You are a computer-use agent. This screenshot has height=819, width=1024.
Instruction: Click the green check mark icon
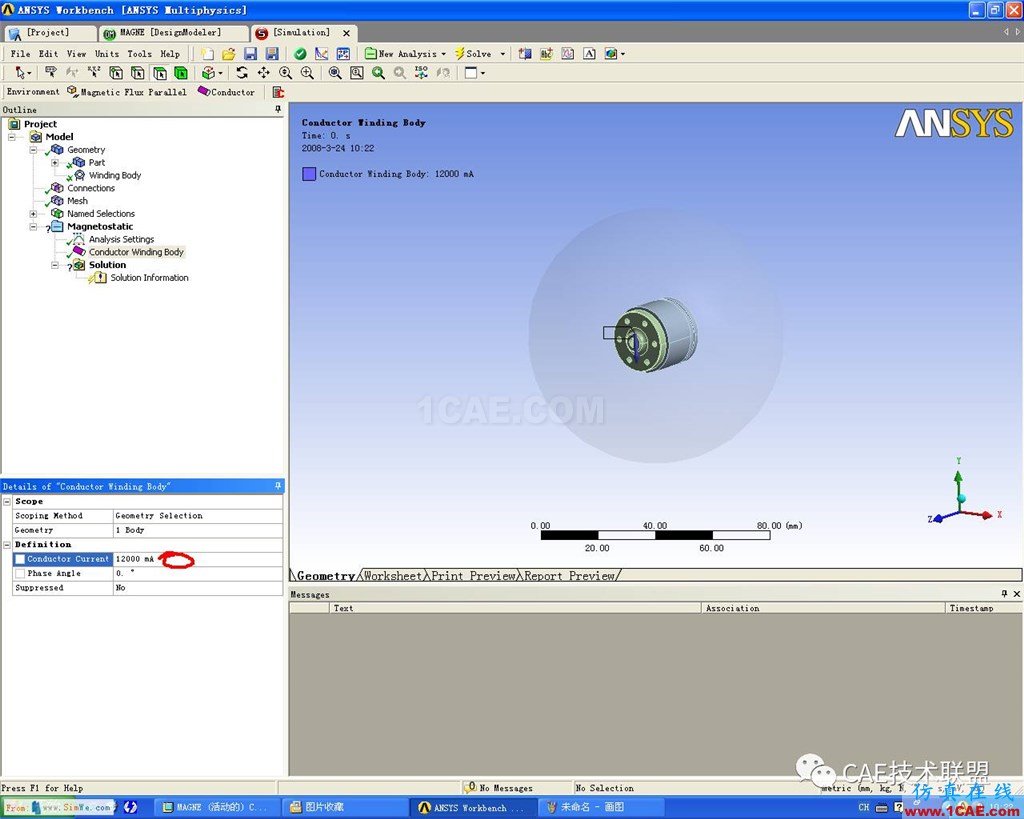(x=300, y=54)
